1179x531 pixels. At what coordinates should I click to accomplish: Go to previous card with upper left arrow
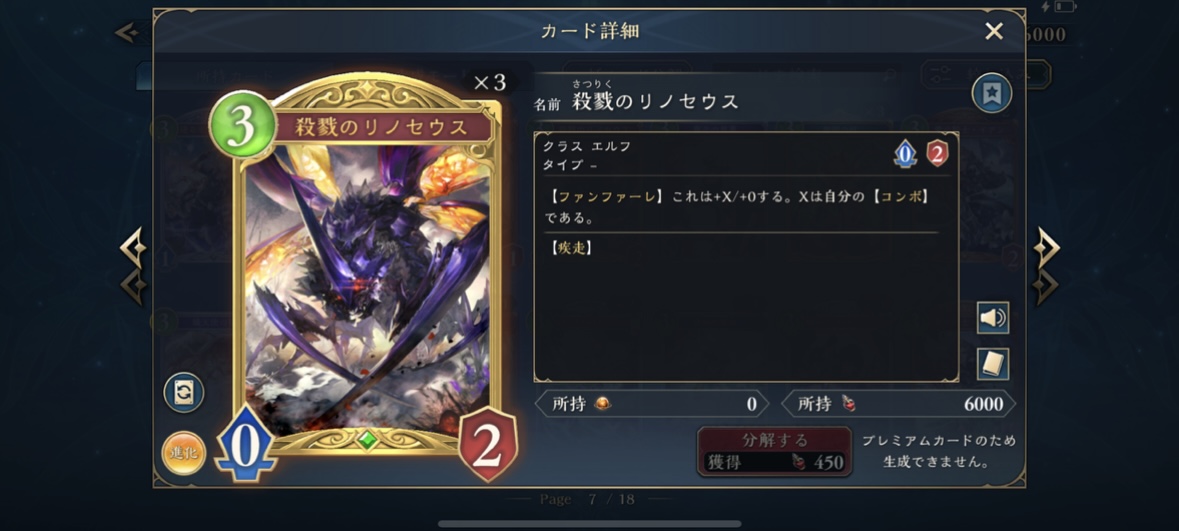(x=133, y=247)
